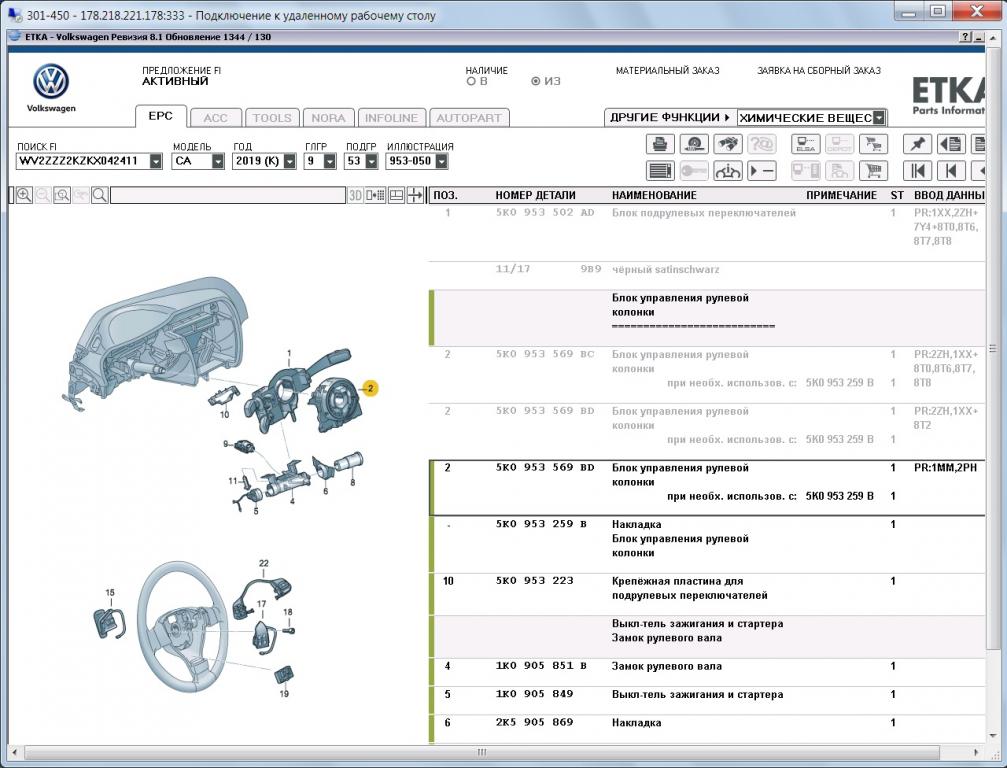
Task: Open the ГЛГР main group dropdown
Action: (329, 161)
